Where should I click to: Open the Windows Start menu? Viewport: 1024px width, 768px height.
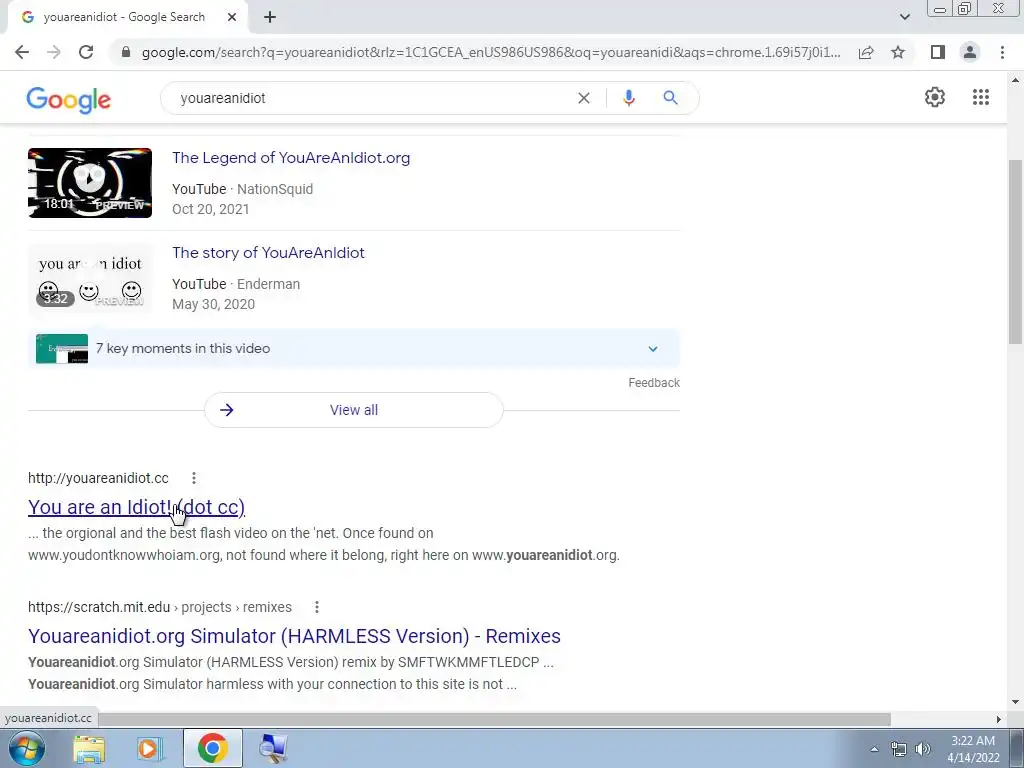26,748
